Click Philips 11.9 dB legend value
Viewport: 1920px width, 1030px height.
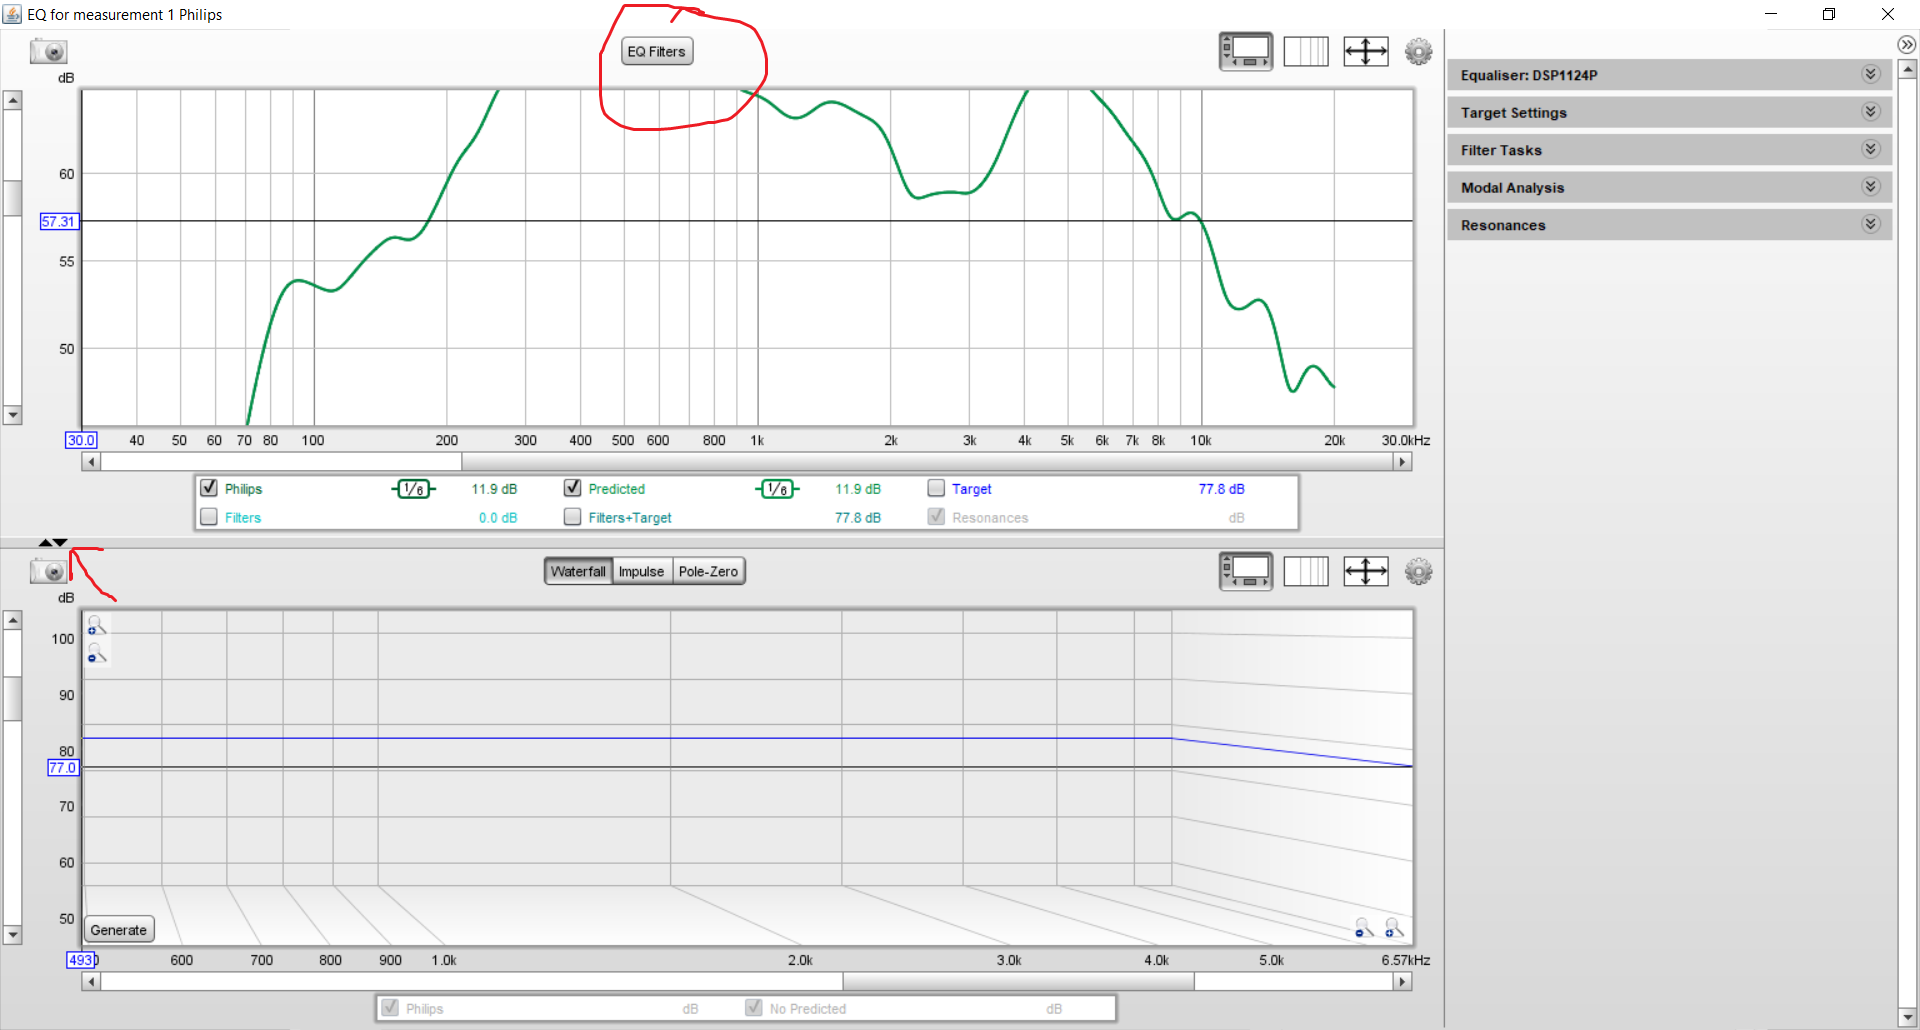pos(494,489)
